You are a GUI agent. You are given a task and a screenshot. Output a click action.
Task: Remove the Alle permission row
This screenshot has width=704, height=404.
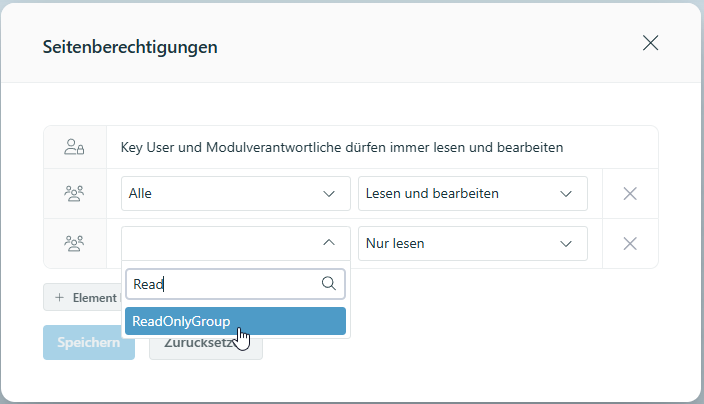[x=630, y=193]
